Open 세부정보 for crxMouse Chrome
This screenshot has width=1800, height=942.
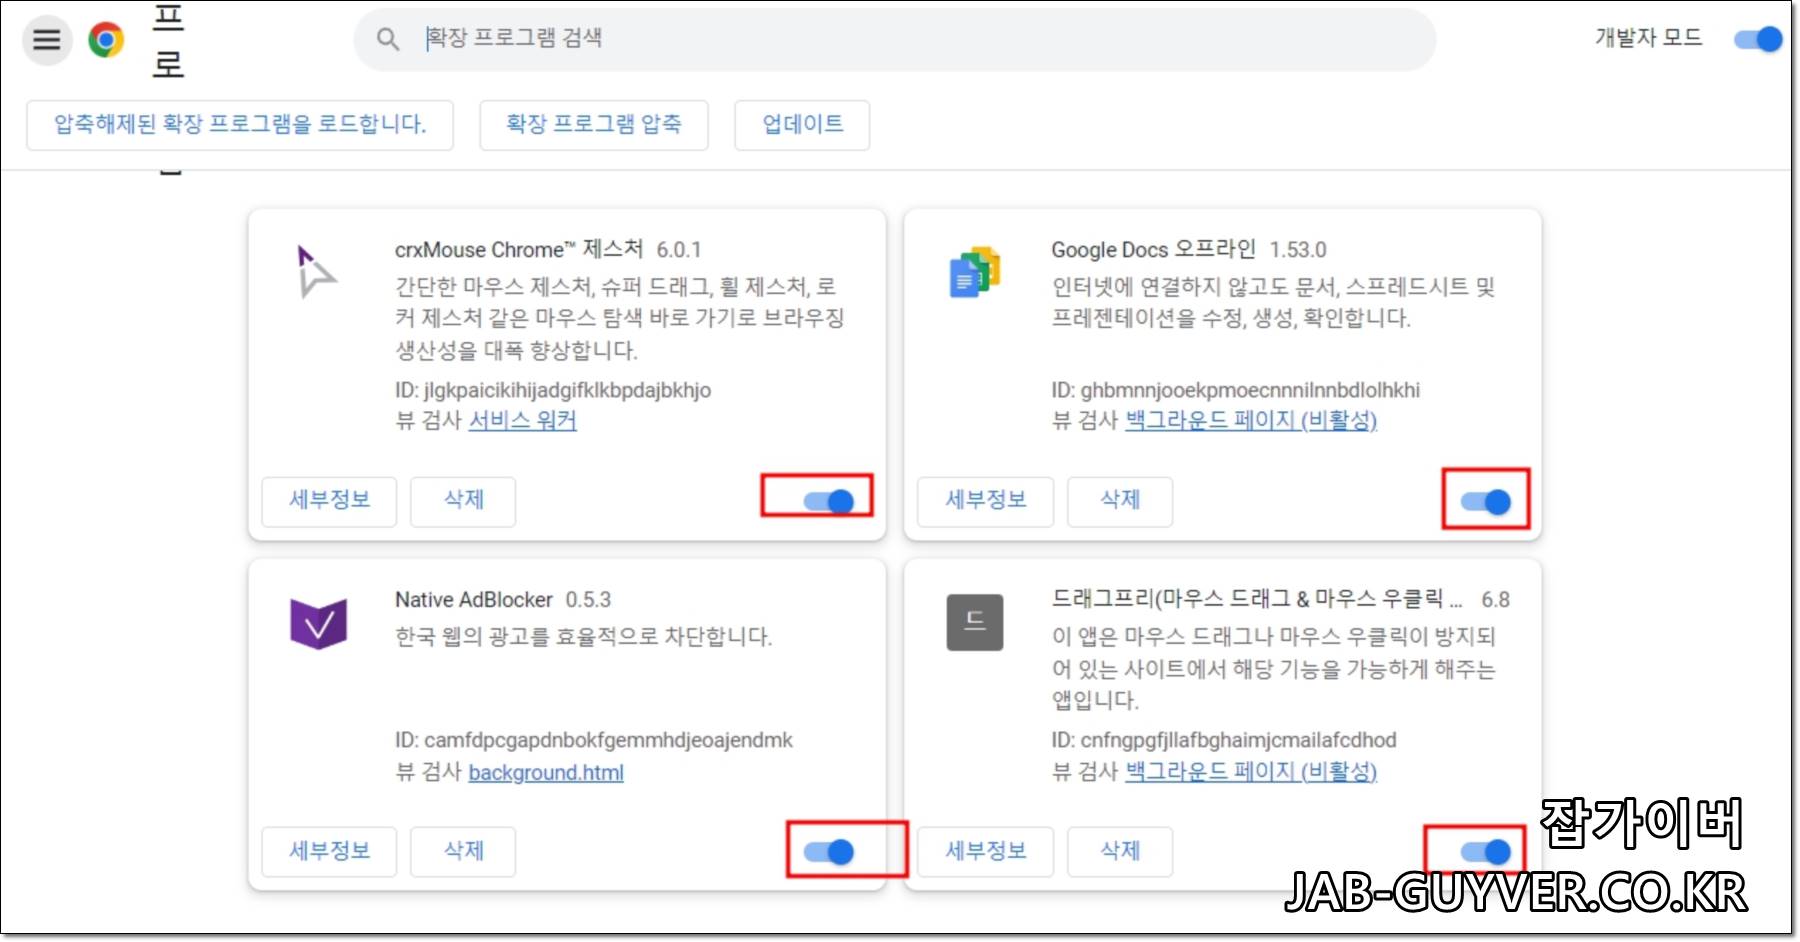pos(329,501)
